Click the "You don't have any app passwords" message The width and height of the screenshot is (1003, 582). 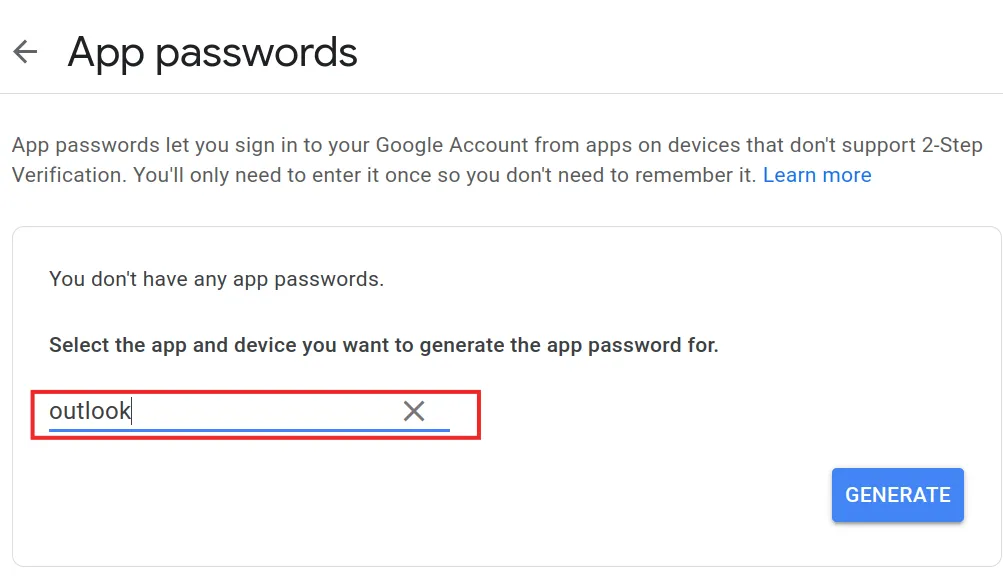[216, 279]
